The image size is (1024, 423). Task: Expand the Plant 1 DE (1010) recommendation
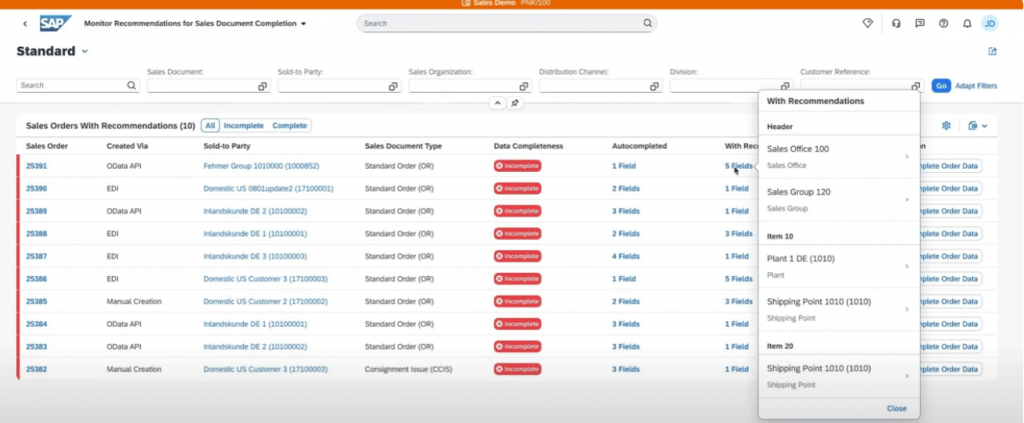[x=839, y=266]
